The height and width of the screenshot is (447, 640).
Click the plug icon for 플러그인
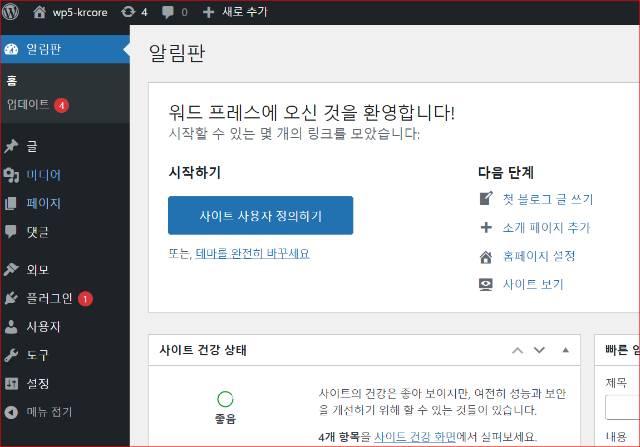click(11, 298)
